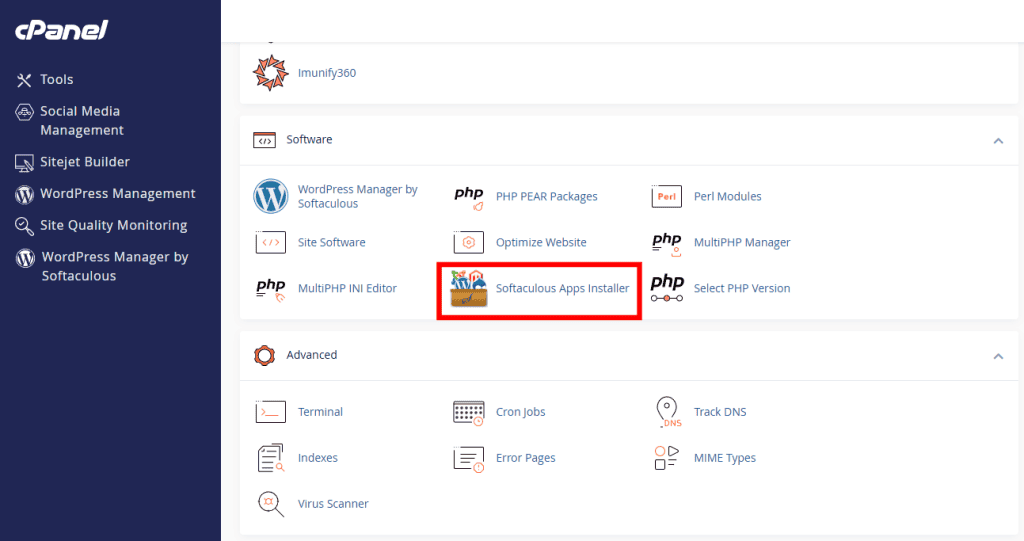Open MultiPHP Manager link
The image size is (1024, 541).
742,242
